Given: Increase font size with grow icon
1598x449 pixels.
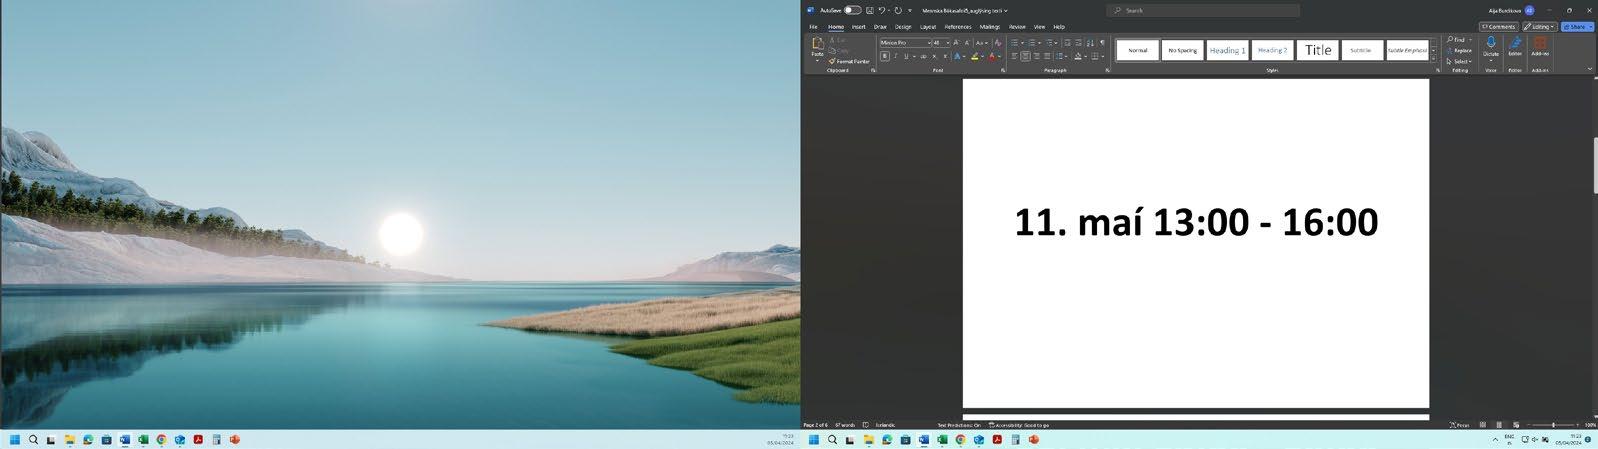Looking at the screenshot, I should tap(956, 43).
